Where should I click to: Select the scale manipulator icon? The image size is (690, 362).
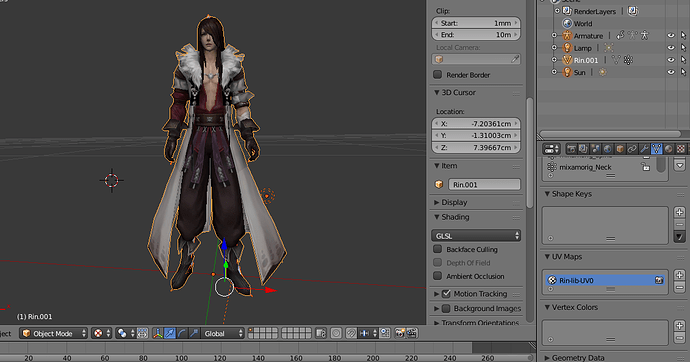point(194,333)
